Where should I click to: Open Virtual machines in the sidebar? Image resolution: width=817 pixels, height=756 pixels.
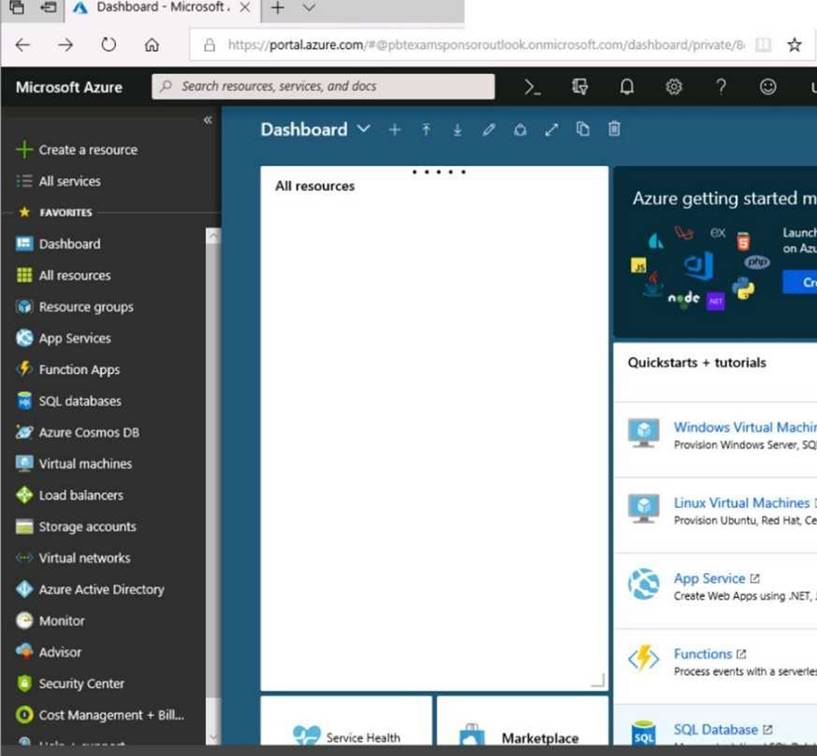tap(74, 464)
